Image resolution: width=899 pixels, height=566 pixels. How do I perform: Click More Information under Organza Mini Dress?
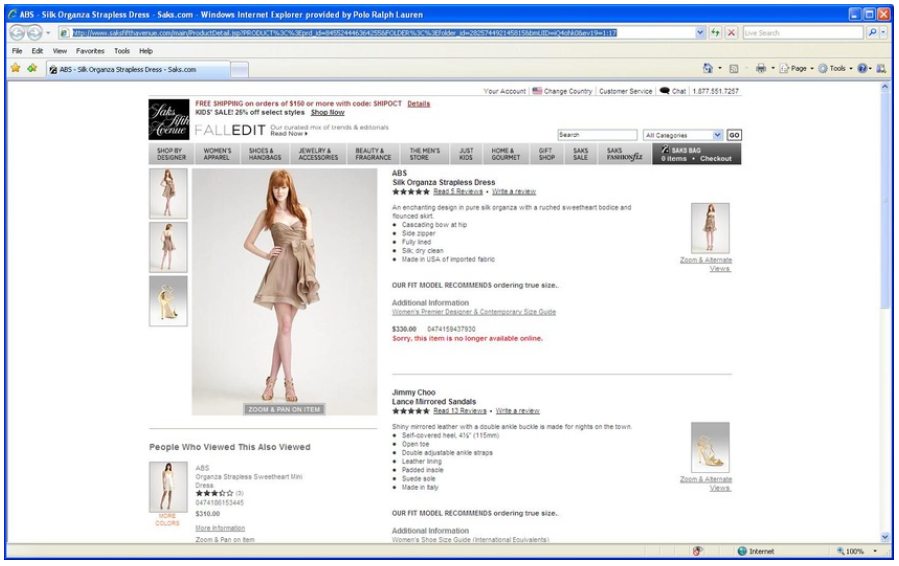220,528
